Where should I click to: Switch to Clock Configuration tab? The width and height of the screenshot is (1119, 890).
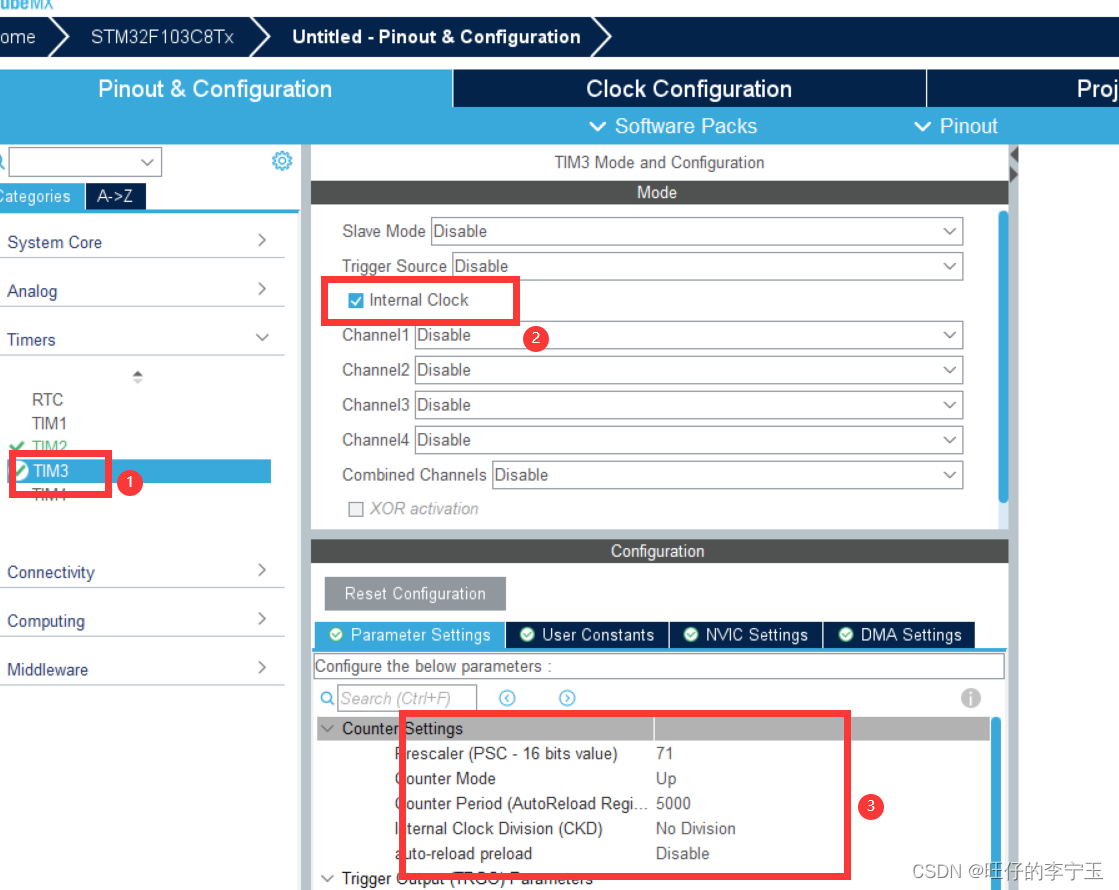click(689, 89)
